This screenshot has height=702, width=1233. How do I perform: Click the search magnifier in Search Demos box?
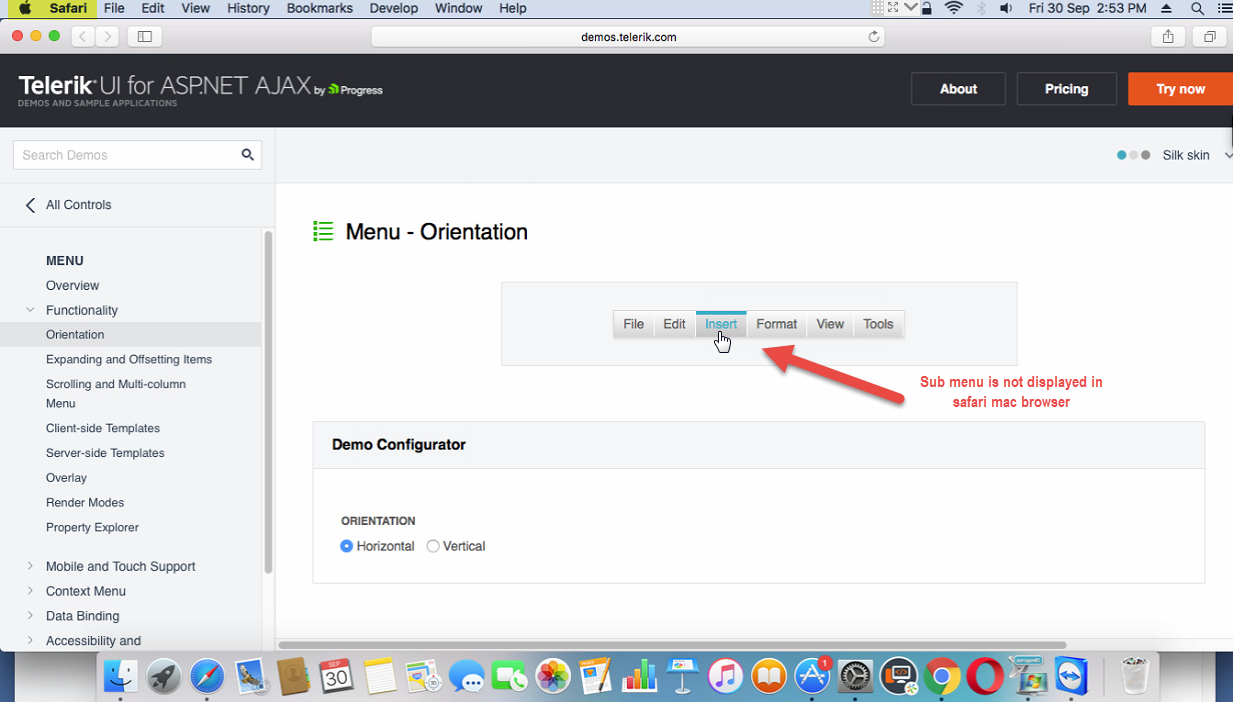(x=247, y=155)
